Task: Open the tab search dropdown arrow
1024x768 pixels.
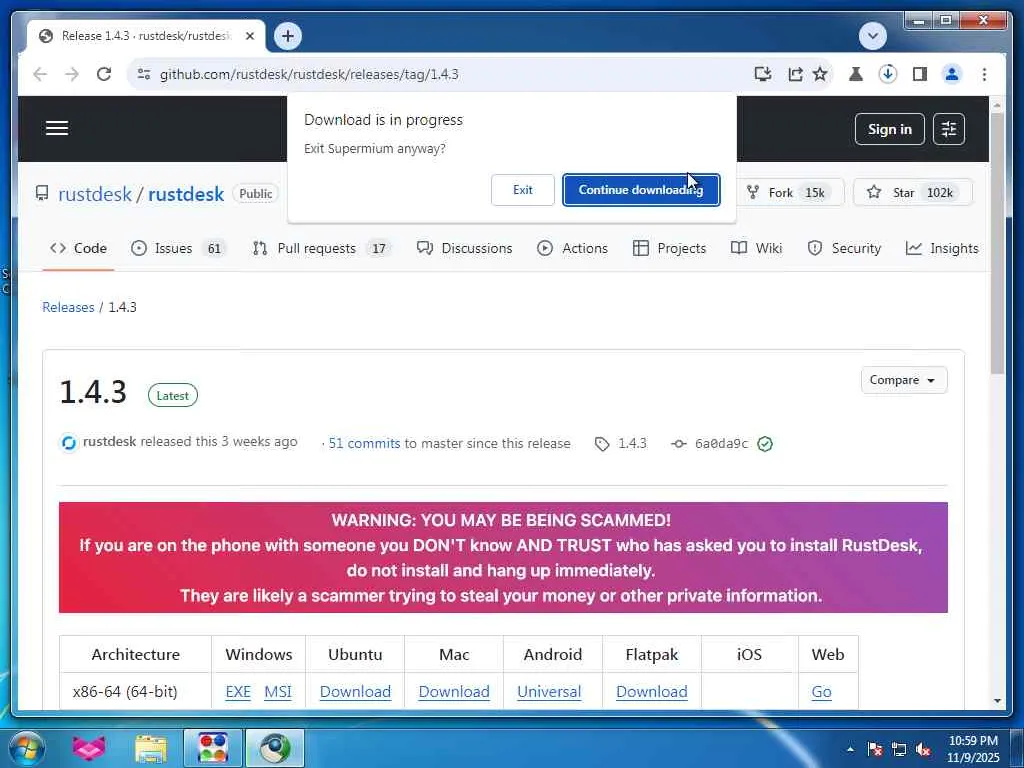Action: (x=872, y=36)
